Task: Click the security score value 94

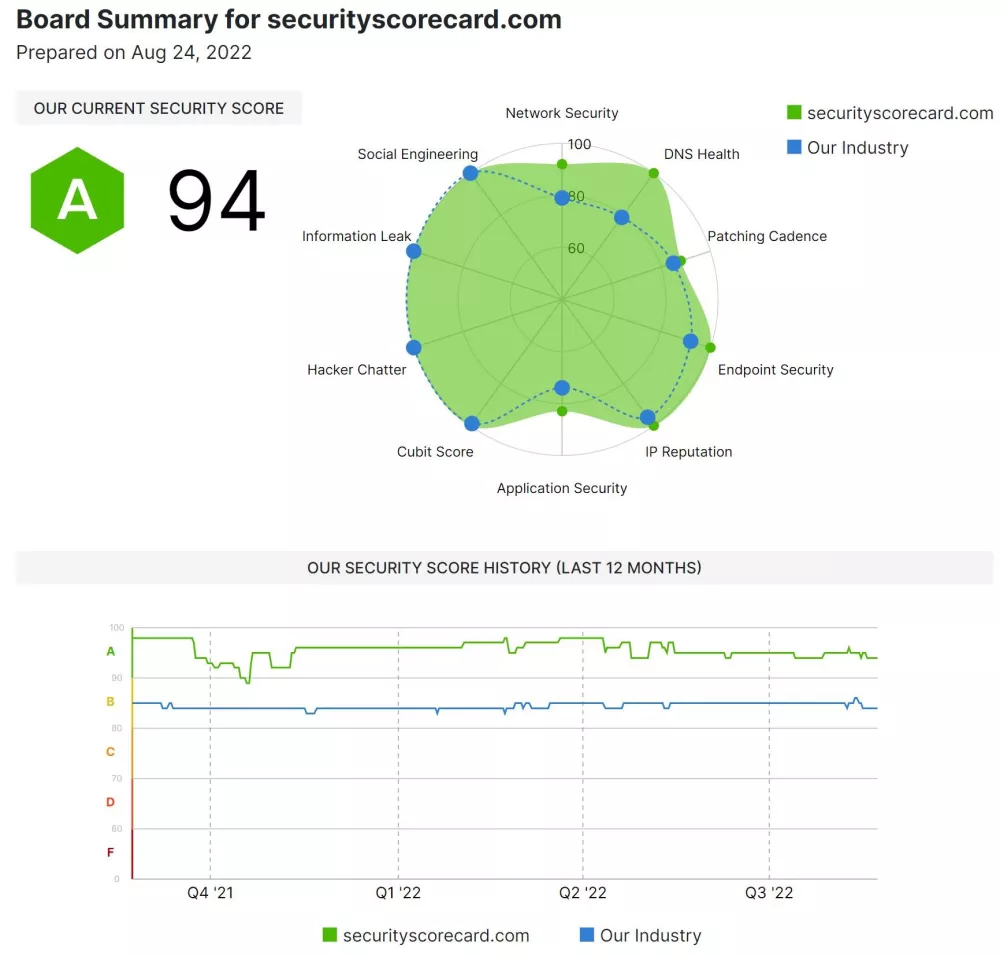Action: pyautogui.click(x=216, y=201)
